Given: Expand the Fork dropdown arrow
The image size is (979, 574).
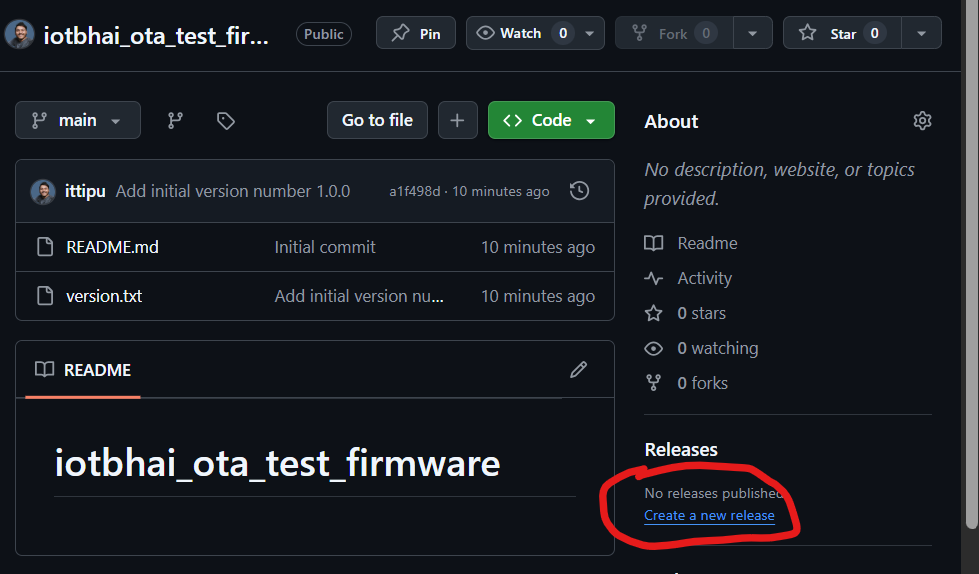Looking at the screenshot, I should coord(752,33).
